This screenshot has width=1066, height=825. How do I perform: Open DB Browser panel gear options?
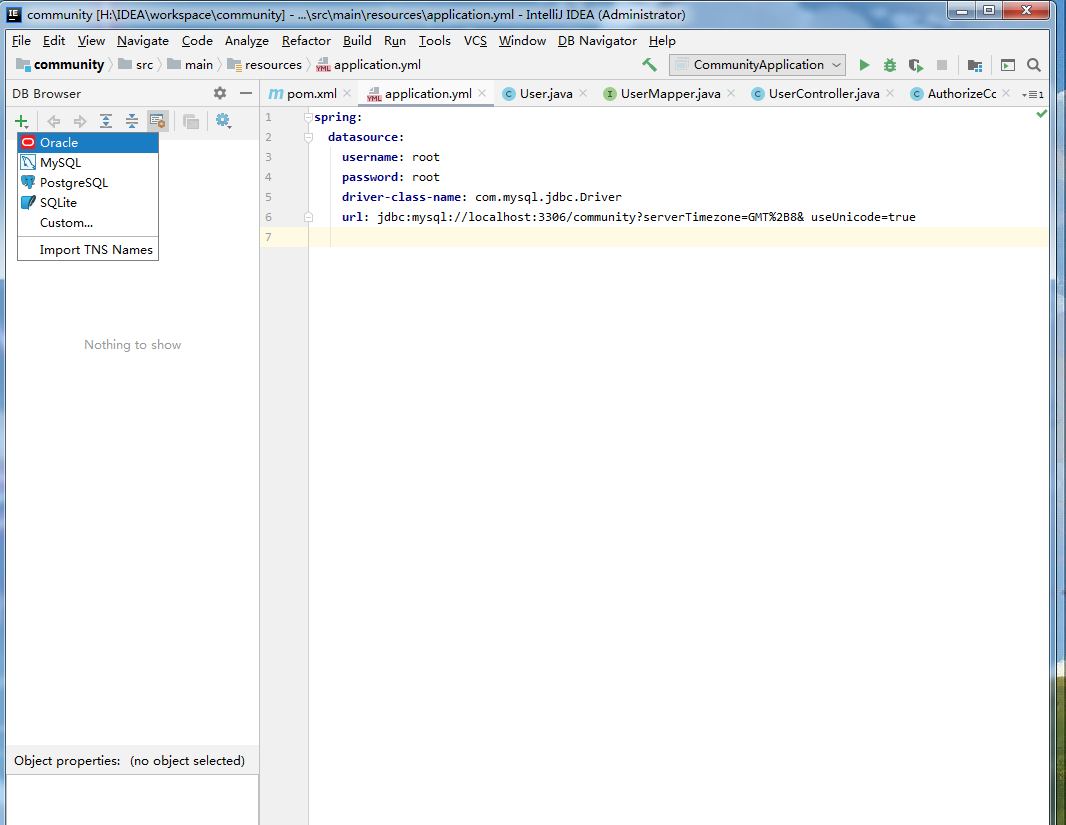tap(220, 93)
